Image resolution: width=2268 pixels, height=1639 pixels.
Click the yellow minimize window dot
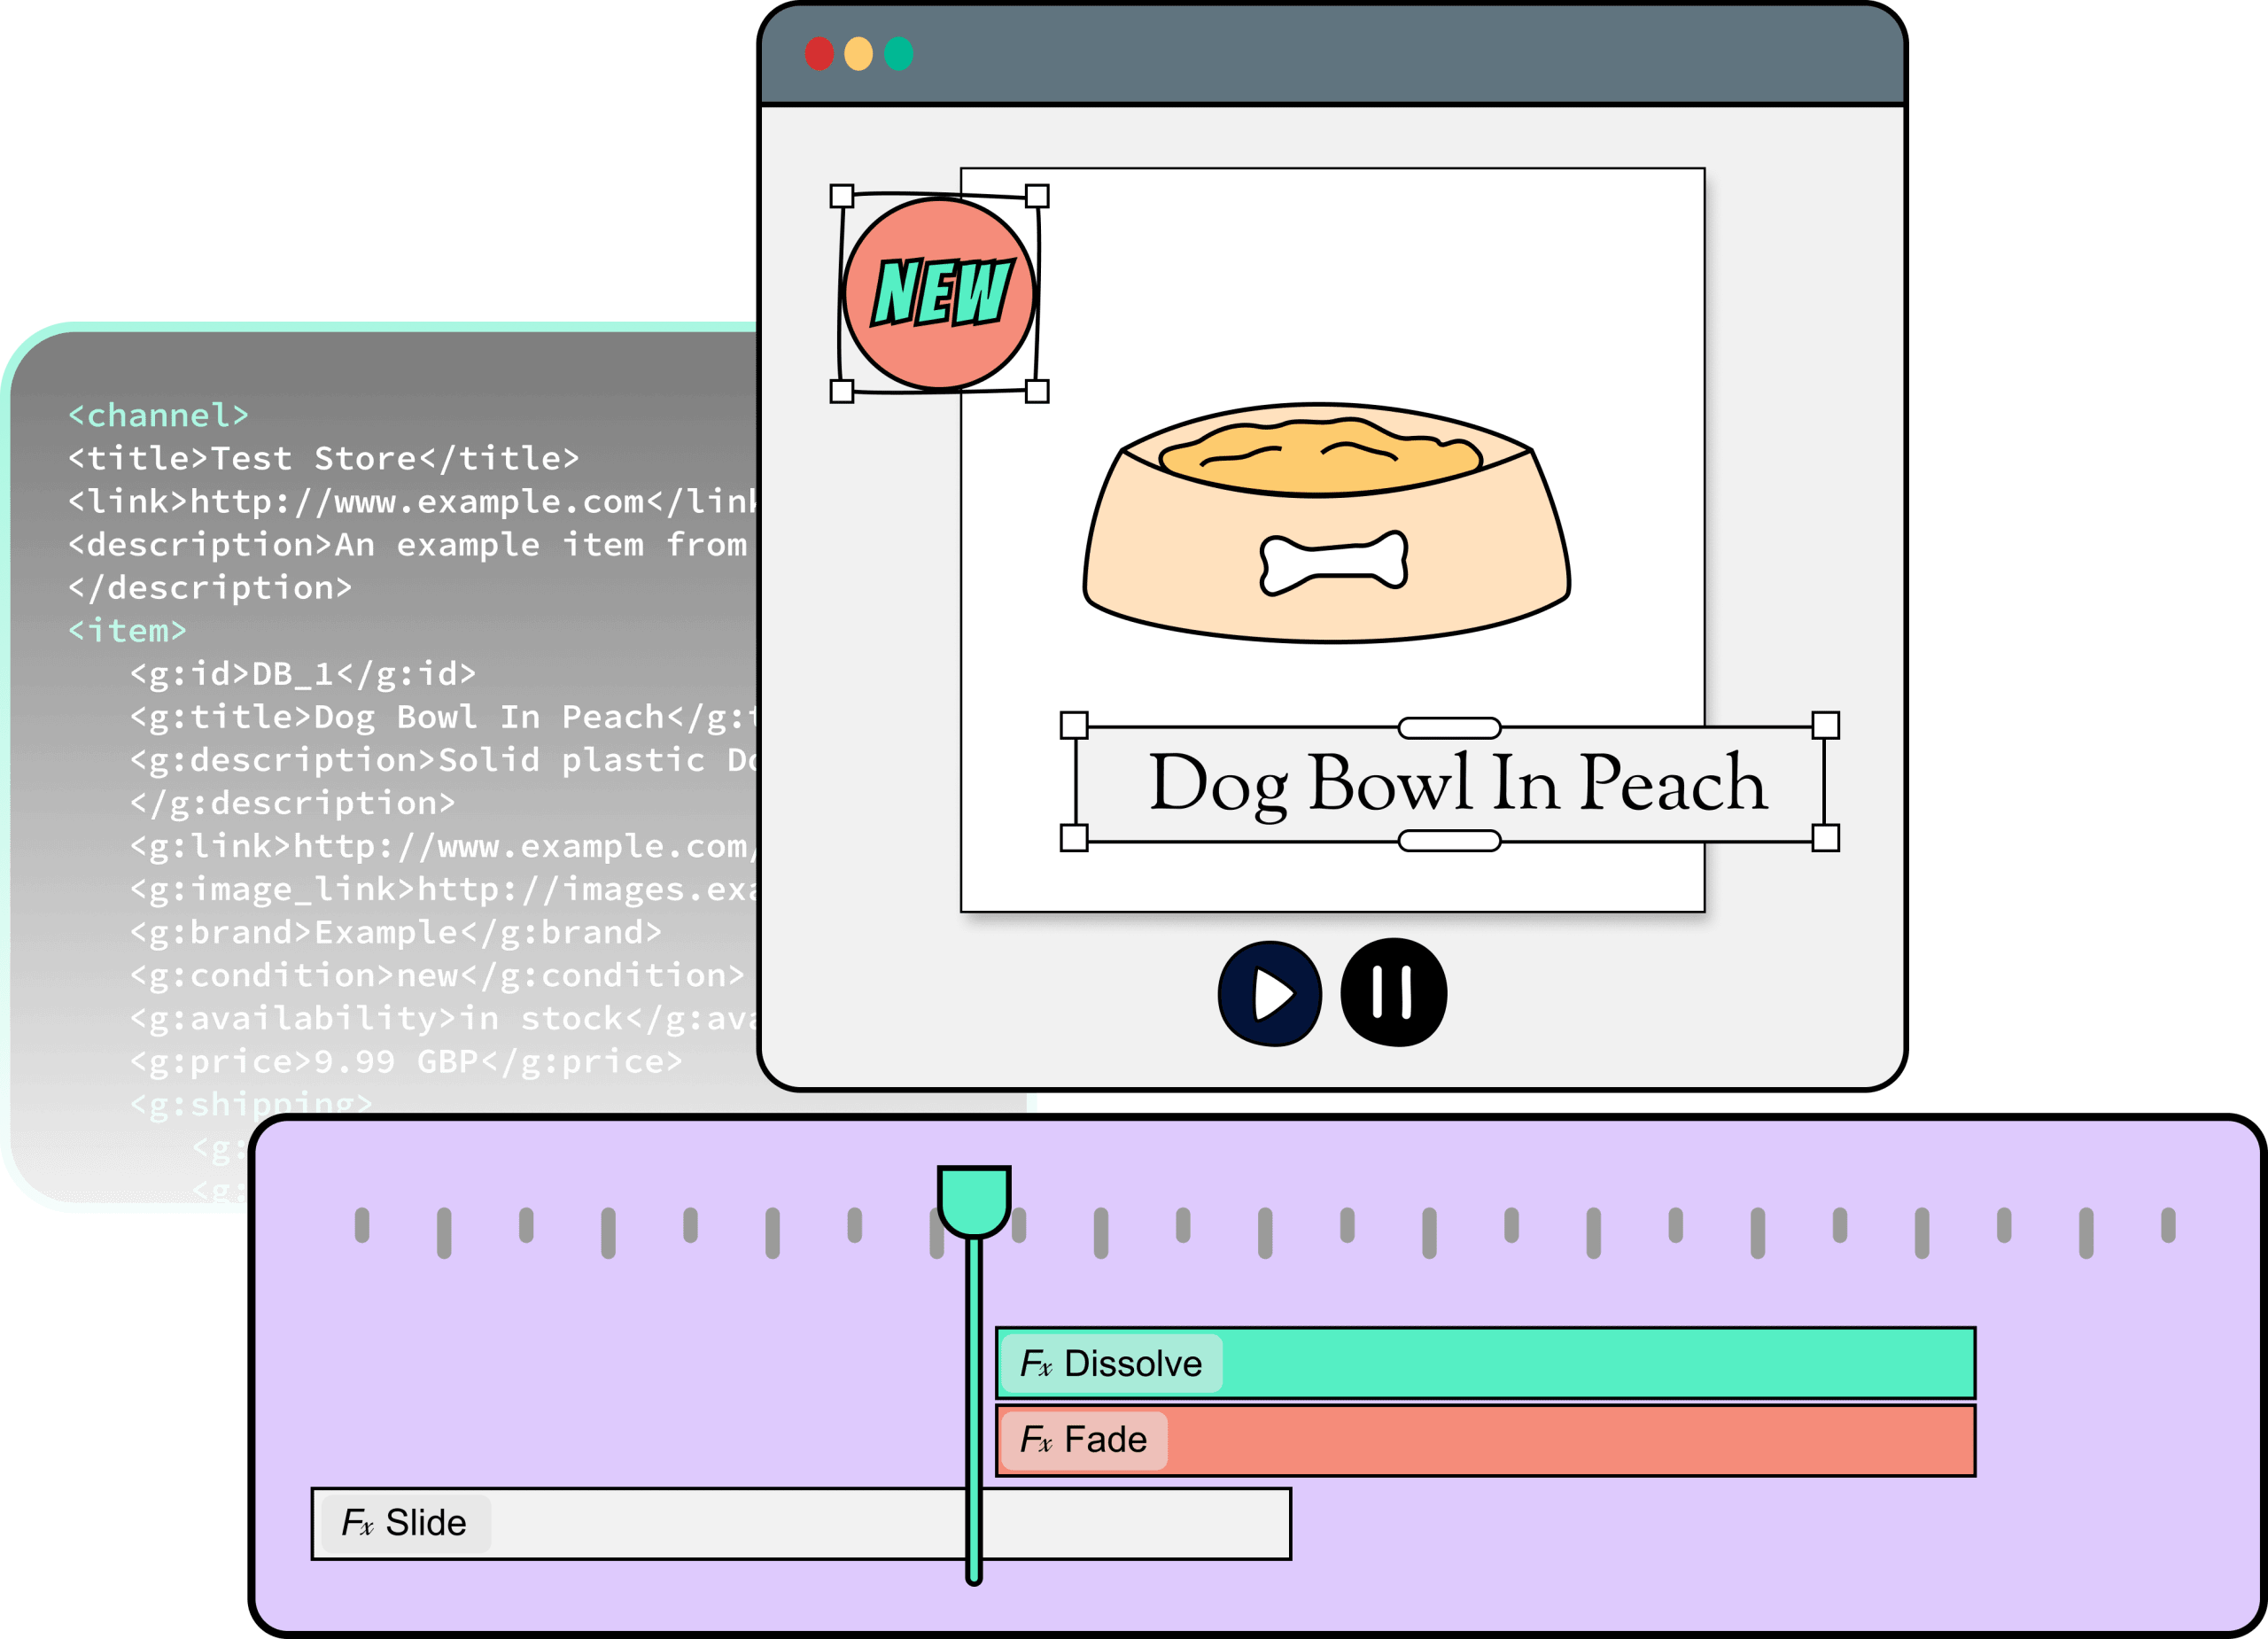click(858, 53)
